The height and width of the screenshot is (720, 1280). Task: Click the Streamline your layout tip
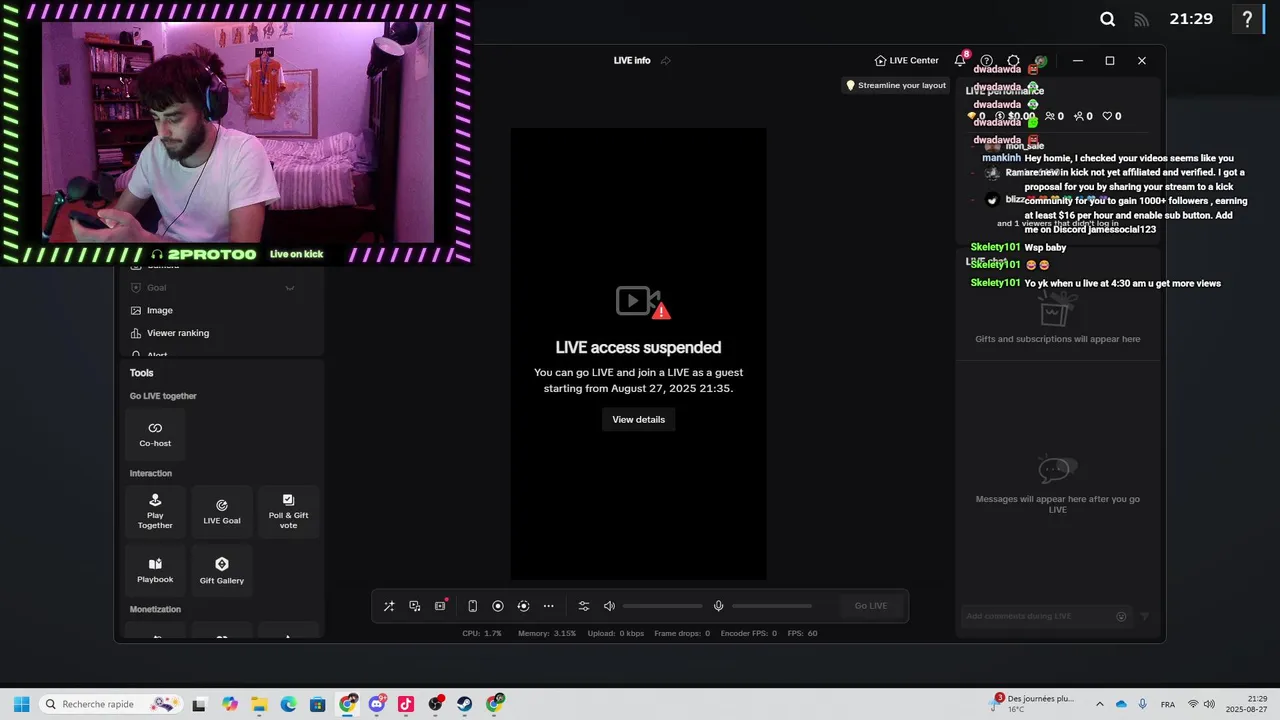(896, 86)
